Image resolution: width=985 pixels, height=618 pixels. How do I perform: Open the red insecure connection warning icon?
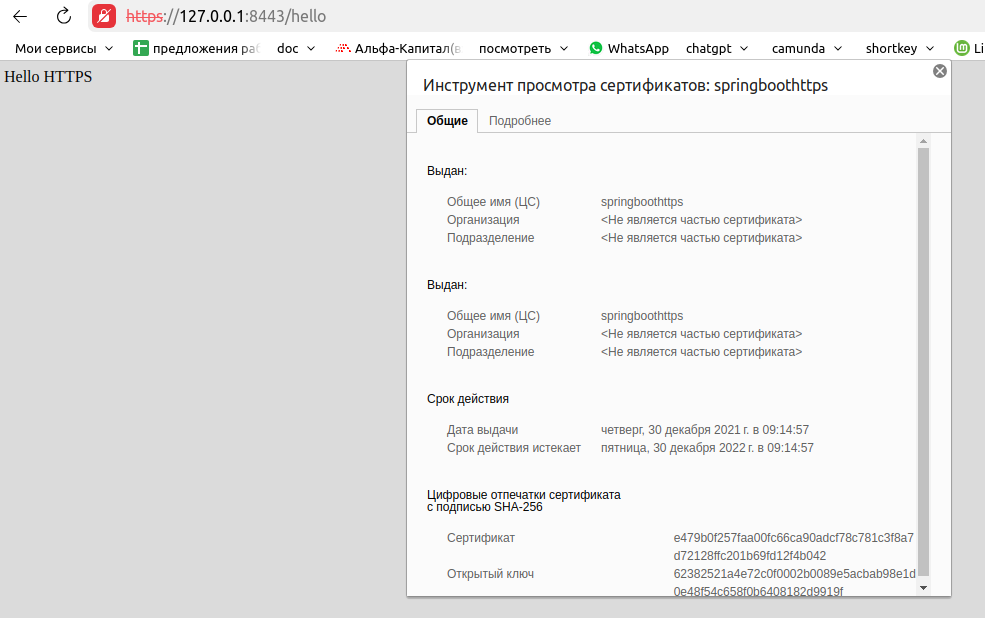(104, 16)
